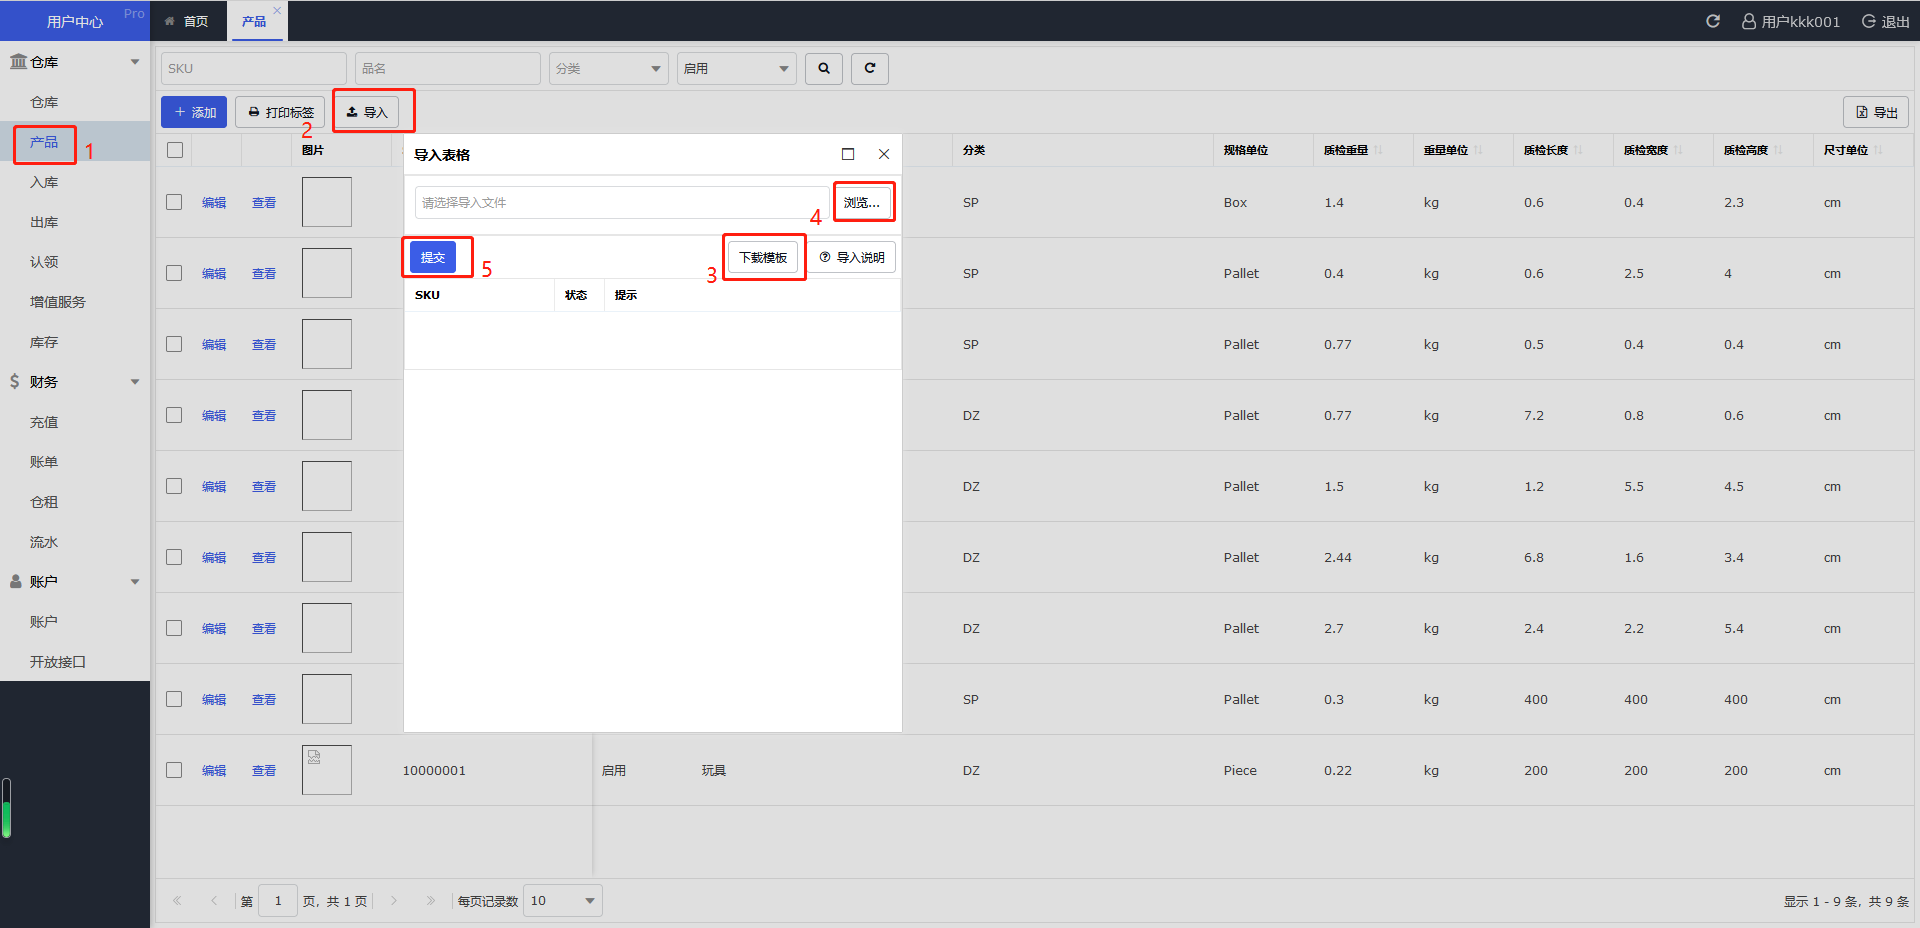
Task: Click the 品名 search input field
Action: click(448, 68)
